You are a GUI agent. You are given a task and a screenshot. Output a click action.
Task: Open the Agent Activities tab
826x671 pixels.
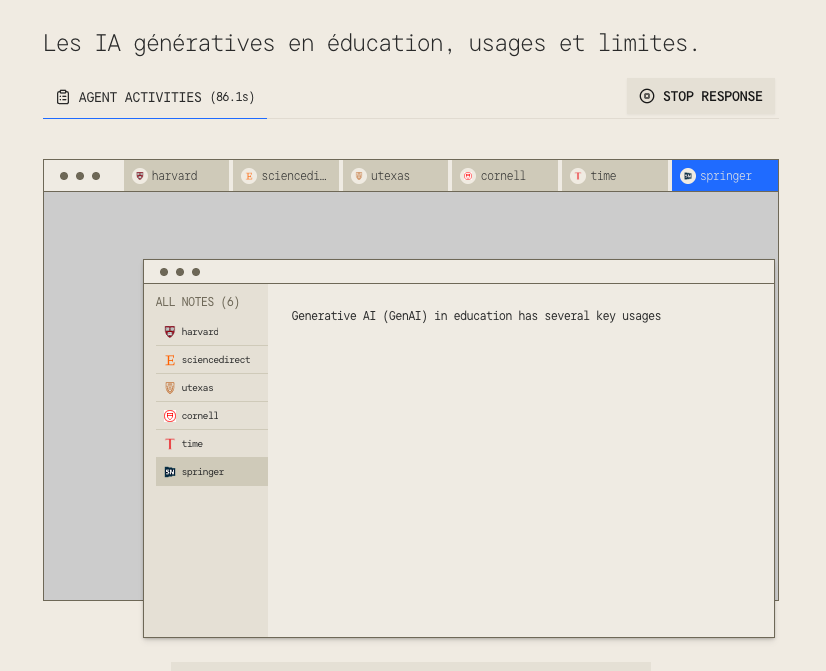[x=155, y=97]
